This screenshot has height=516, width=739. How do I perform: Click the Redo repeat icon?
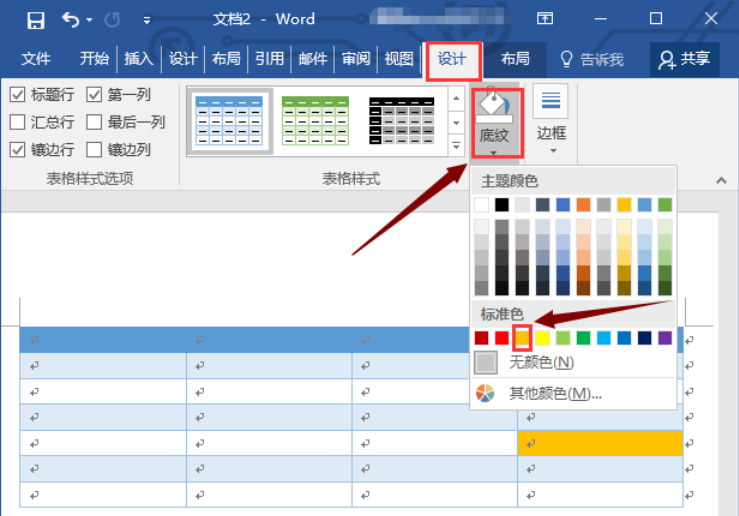click(112, 20)
